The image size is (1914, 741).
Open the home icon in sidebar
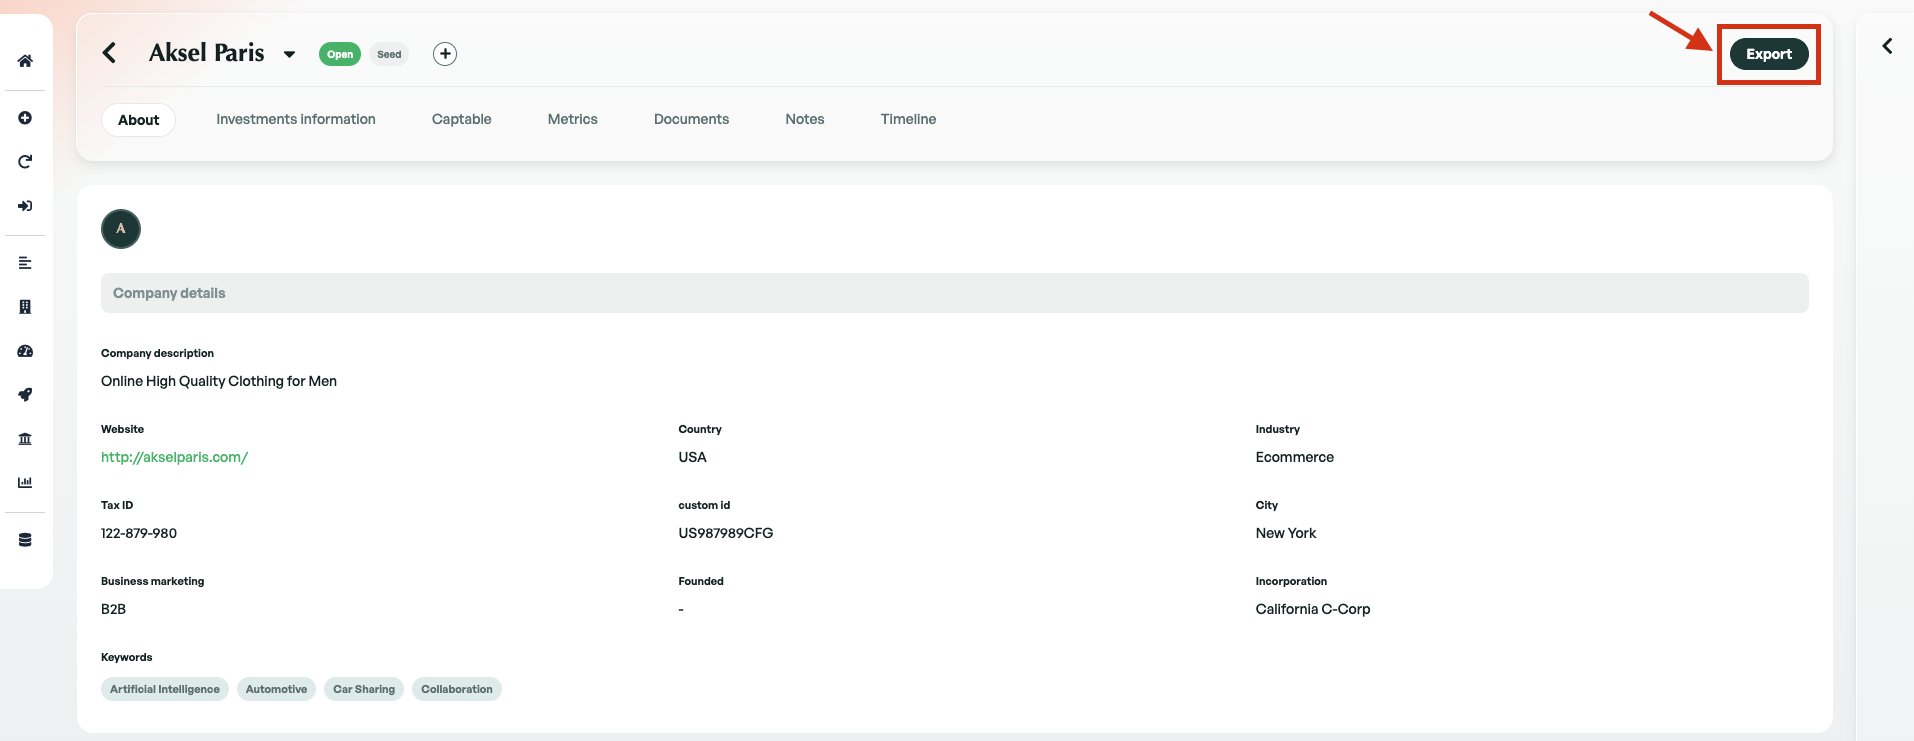click(x=25, y=61)
